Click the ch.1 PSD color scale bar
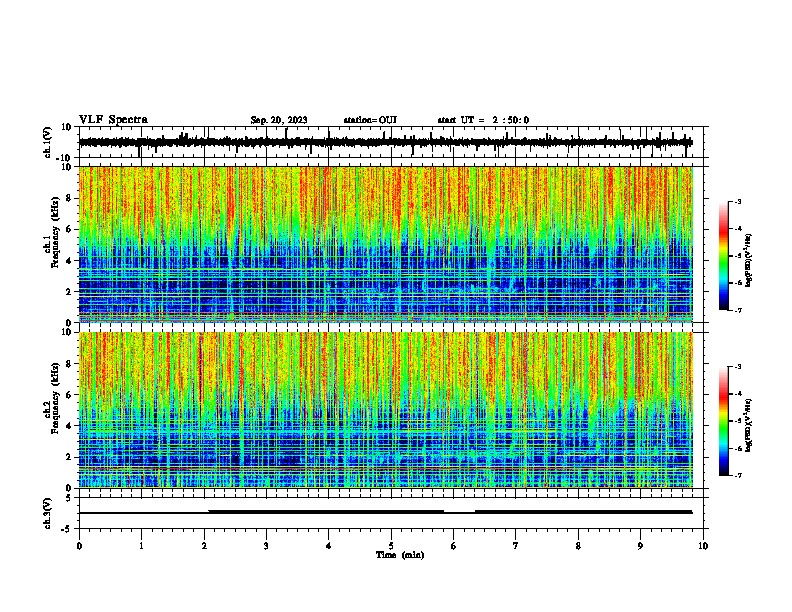Screen dimensions: 792x612 click(x=724, y=256)
